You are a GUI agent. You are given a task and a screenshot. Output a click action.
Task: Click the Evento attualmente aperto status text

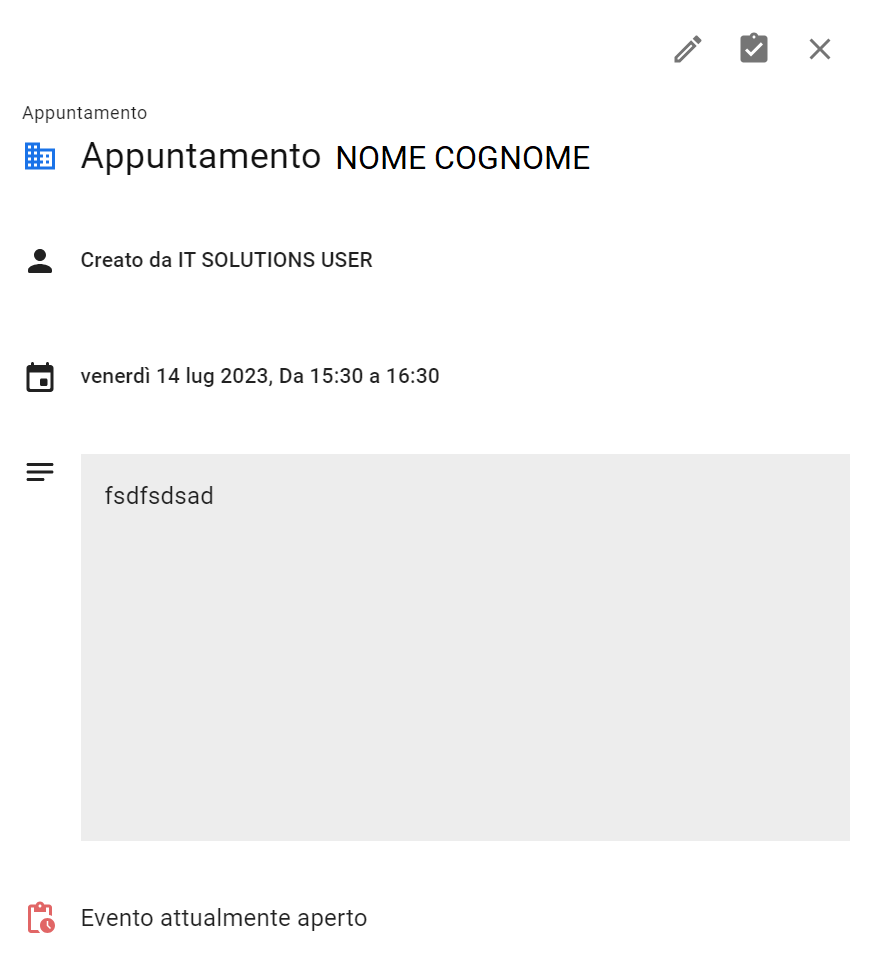(x=224, y=917)
